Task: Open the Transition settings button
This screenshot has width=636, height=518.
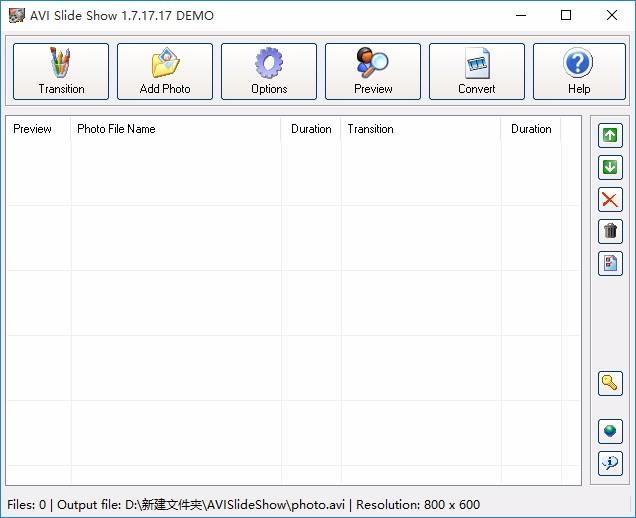Action: (61, 71)
